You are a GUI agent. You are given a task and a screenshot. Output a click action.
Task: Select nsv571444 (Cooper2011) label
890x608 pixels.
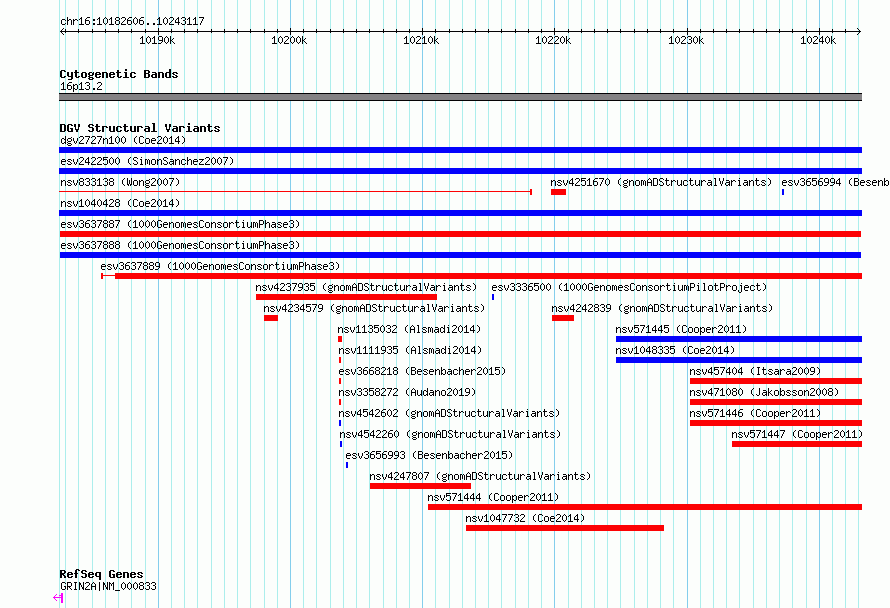pos(493,497)
